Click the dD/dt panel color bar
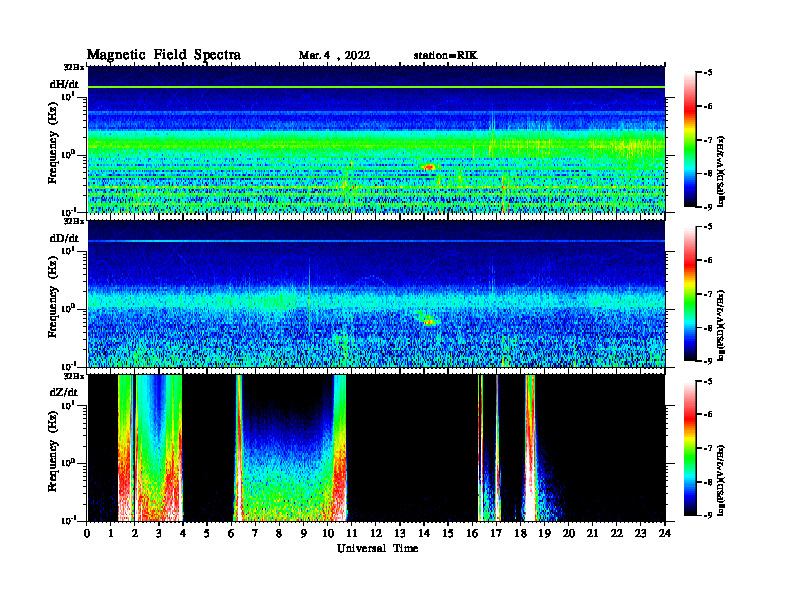792x612 pixels. tap(689, 293)
